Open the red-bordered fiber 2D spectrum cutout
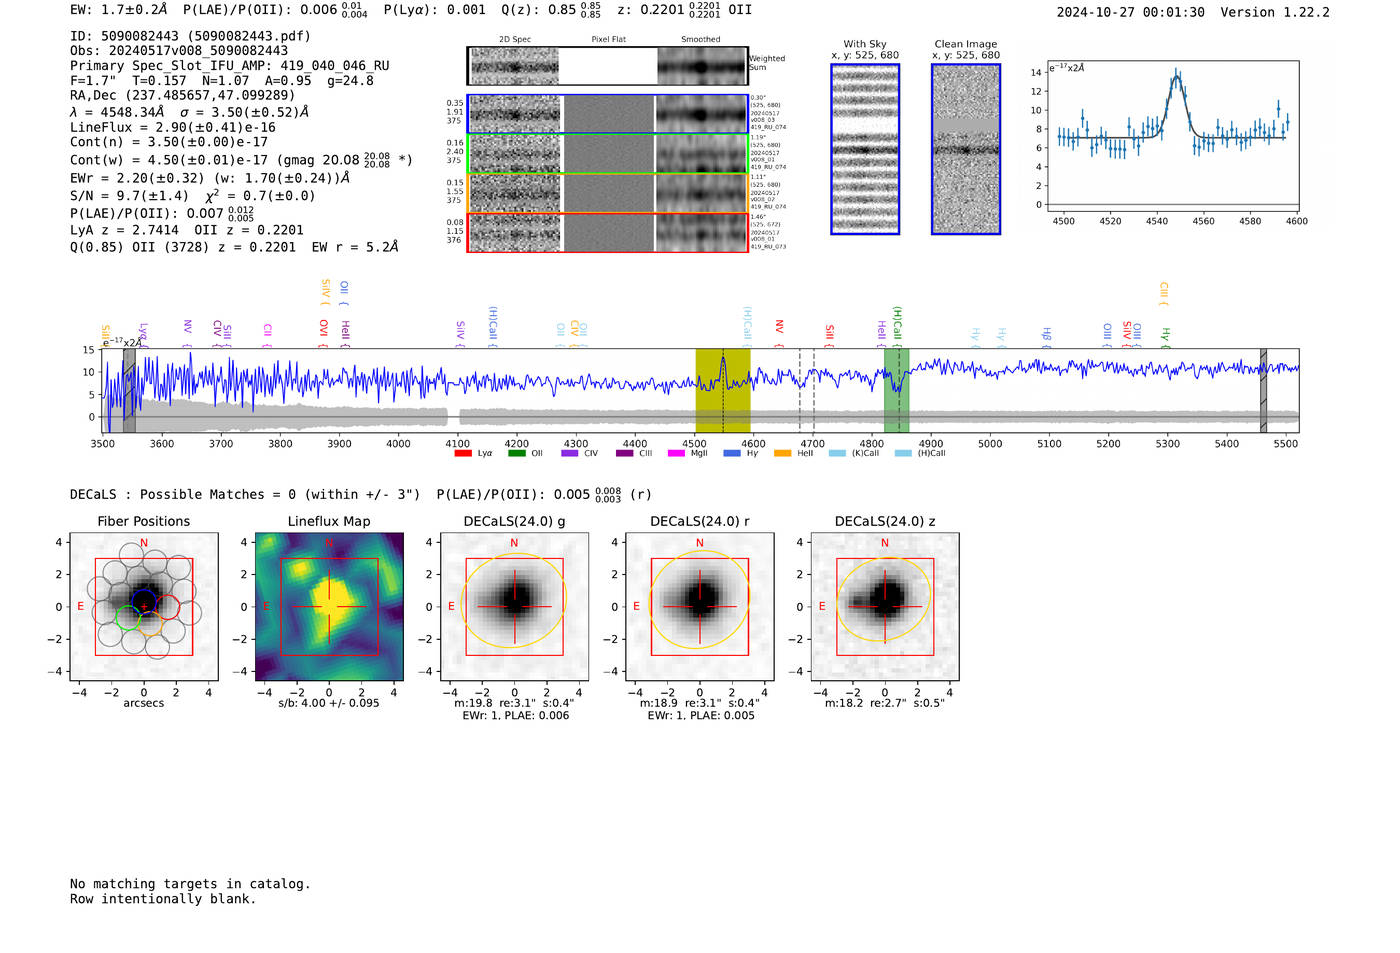1400x953 pixels. tap(514, 233)
